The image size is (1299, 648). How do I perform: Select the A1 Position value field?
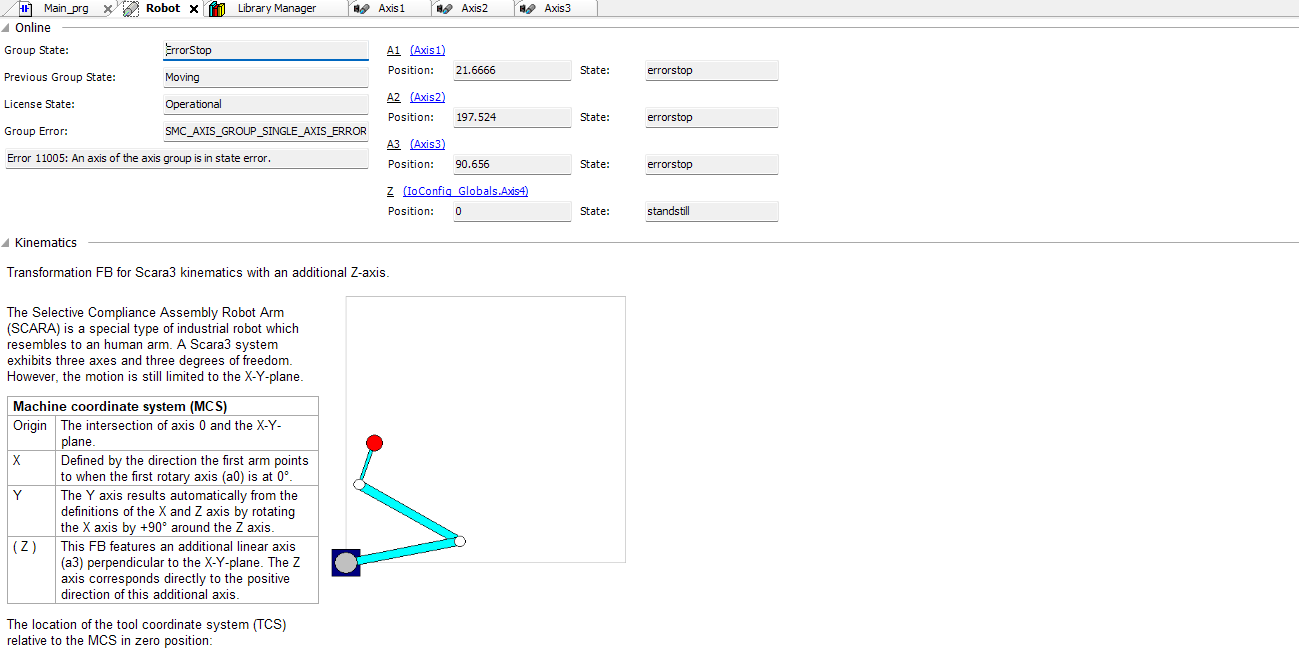click(x=512, y=71)
